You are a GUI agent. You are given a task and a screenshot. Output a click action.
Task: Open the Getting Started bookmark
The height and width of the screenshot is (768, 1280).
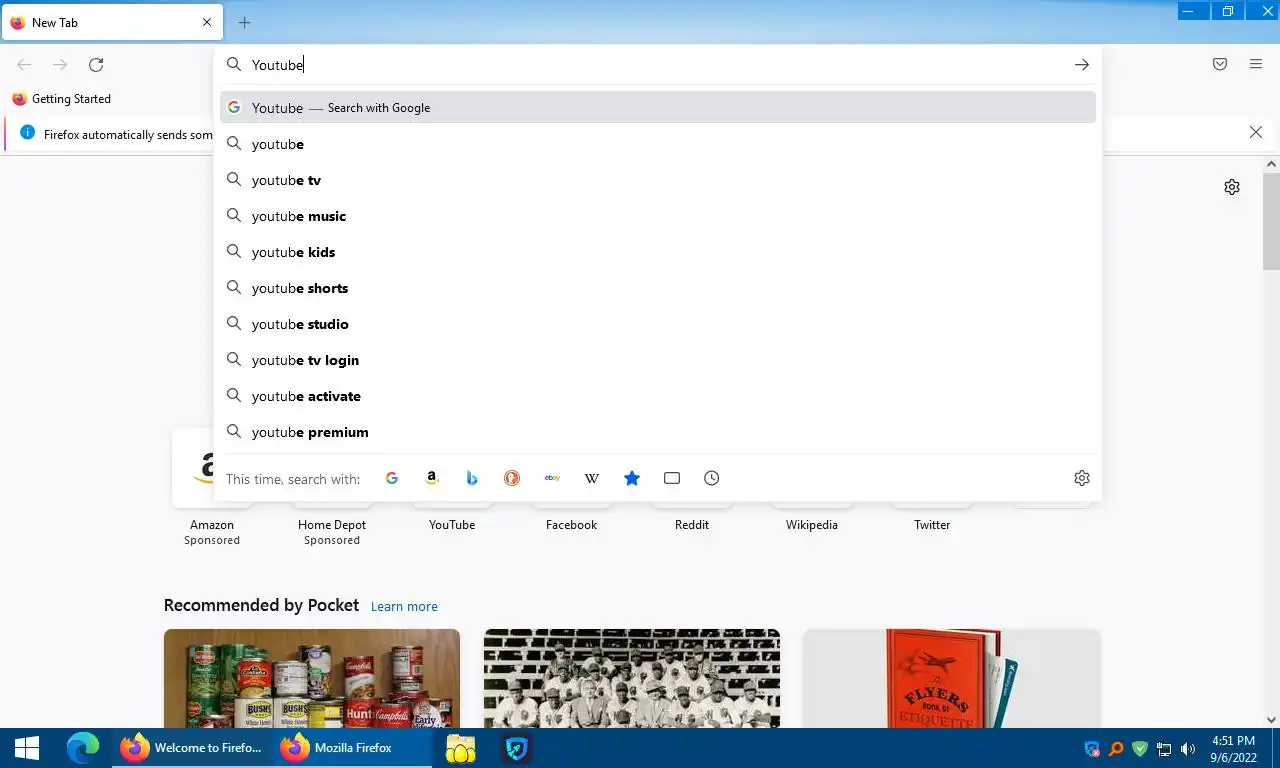click(x=62, y=99)
